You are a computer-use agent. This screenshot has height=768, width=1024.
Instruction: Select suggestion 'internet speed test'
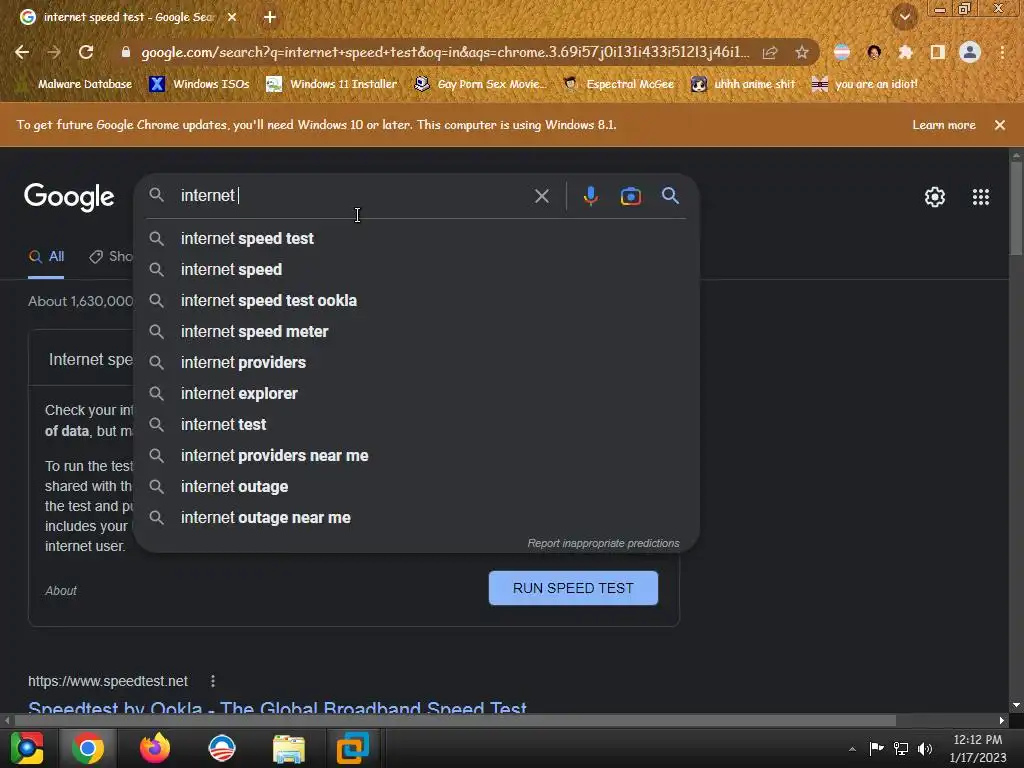(x=417, y=238)
